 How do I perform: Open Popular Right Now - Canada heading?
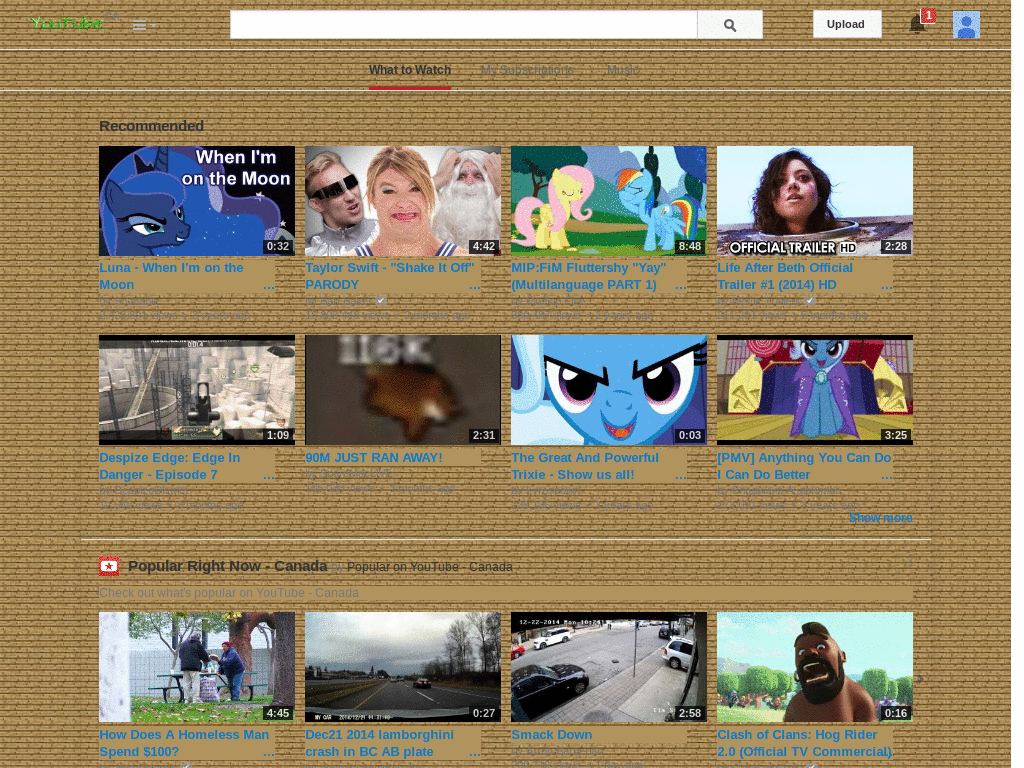coord(227,566)
